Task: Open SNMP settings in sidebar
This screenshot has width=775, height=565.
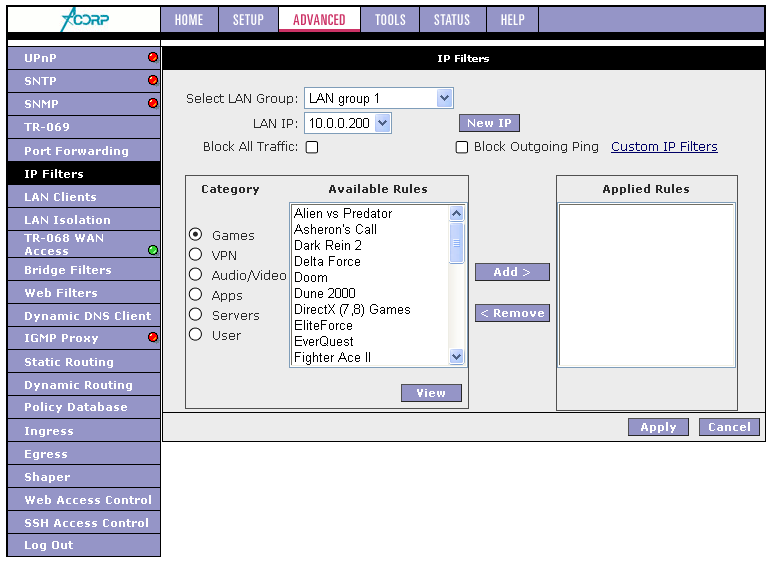Action: 84,104
